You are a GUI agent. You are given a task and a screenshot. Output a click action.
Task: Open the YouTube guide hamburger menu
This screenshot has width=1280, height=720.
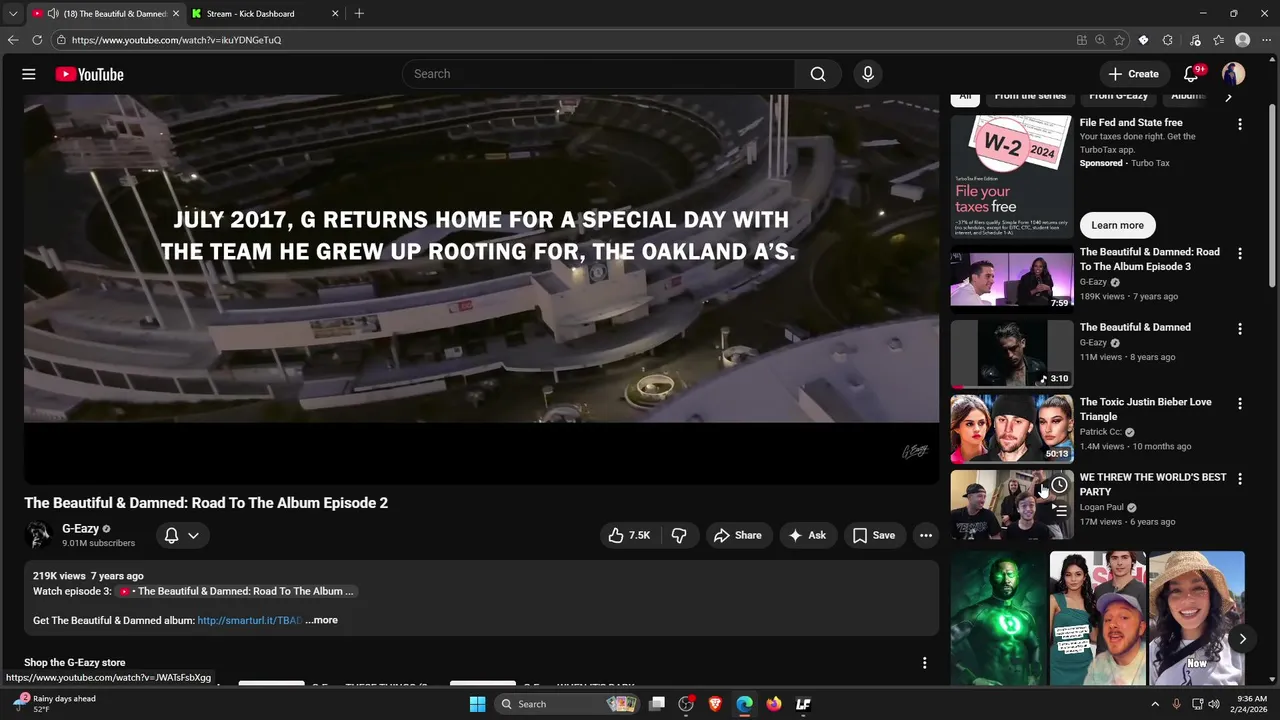tap(29, 74)
